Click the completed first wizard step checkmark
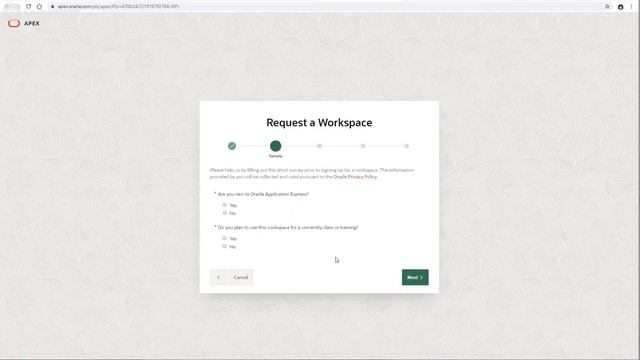The height and width of the screenshot is (360, 640). (232, 146)
